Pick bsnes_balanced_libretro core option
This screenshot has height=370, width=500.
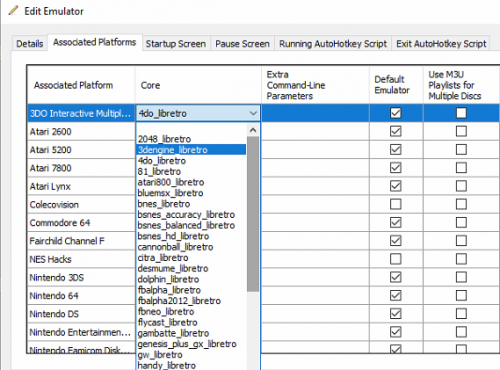coord(191,225)
